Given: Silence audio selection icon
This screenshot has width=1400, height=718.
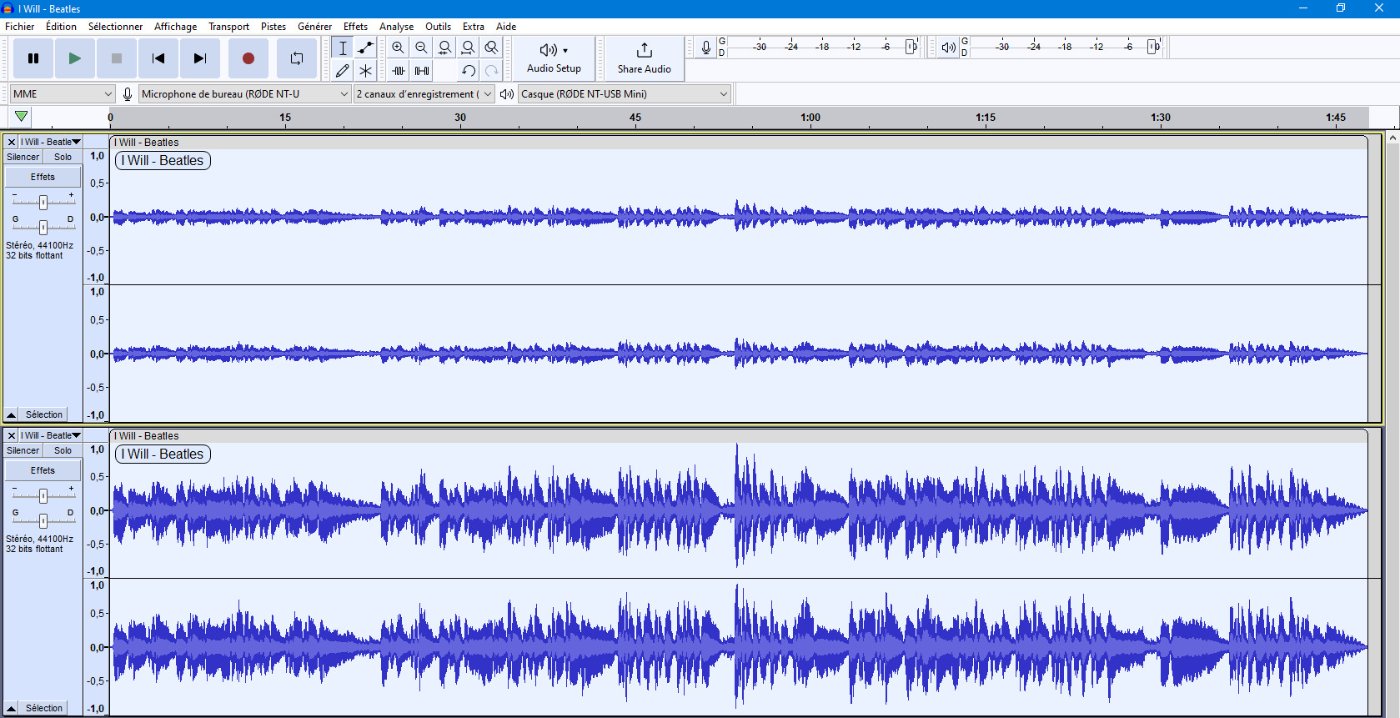Looking at the screenshot, I should coord(421,70).
